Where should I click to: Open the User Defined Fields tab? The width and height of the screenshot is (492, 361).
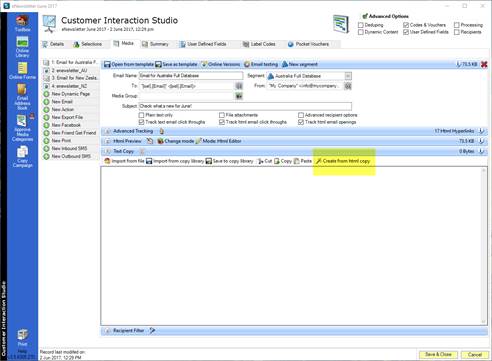(x=203, y=44)
